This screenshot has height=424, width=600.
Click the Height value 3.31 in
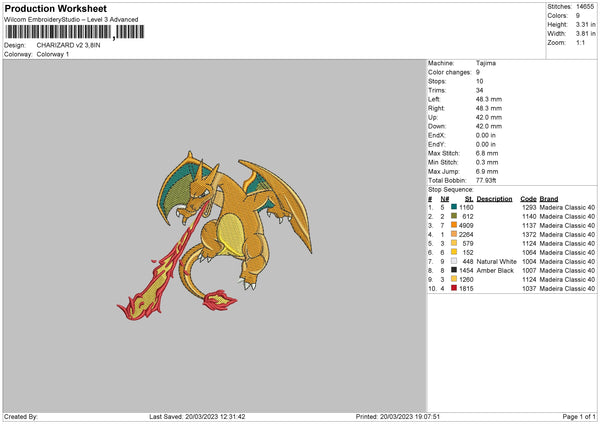[585, 24]
